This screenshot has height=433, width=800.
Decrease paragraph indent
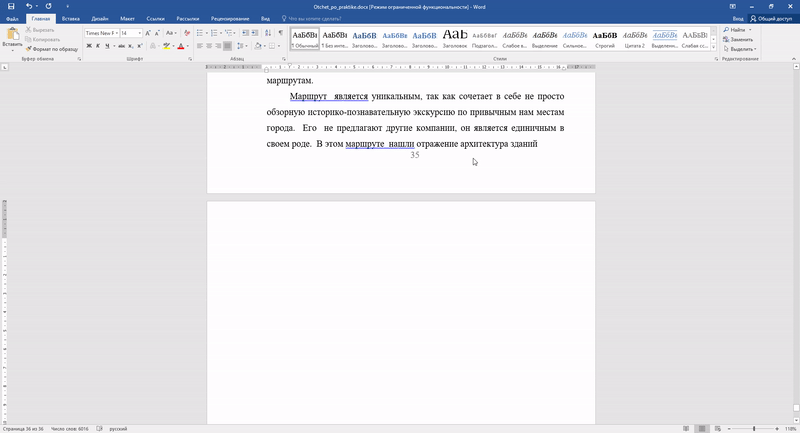(245, 33)
